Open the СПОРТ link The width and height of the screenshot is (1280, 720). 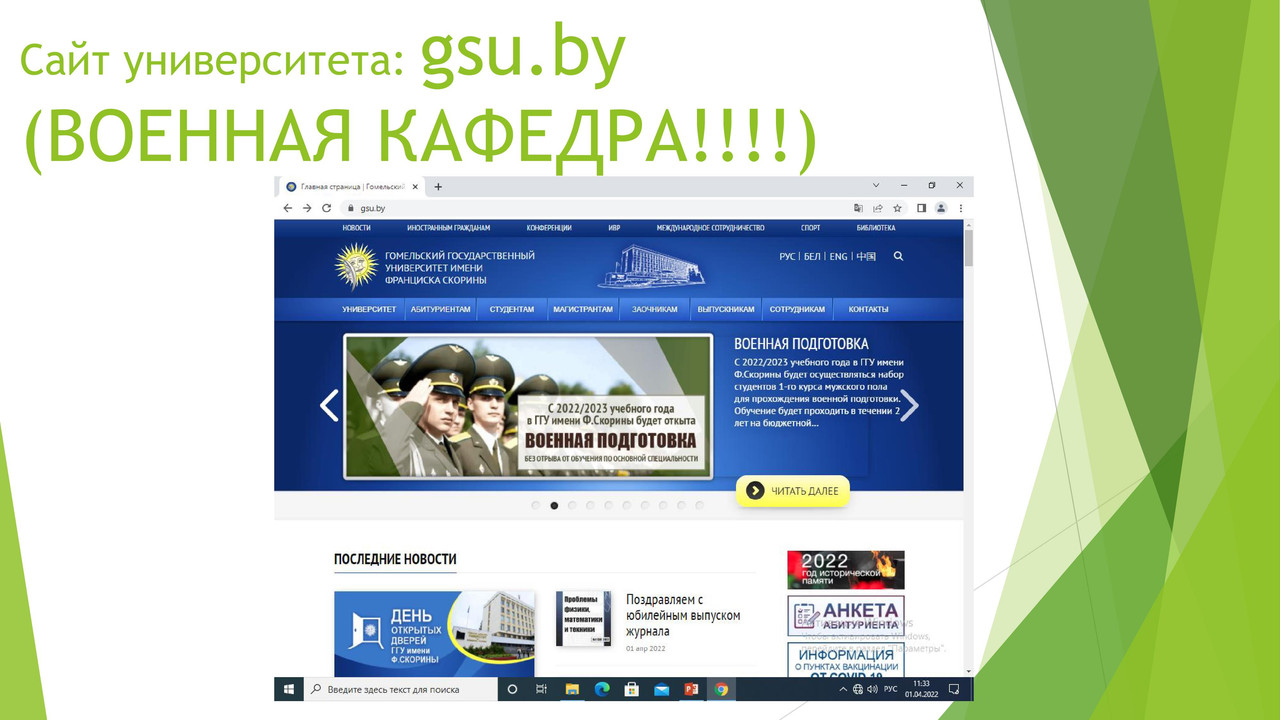(x=810, y=228)
